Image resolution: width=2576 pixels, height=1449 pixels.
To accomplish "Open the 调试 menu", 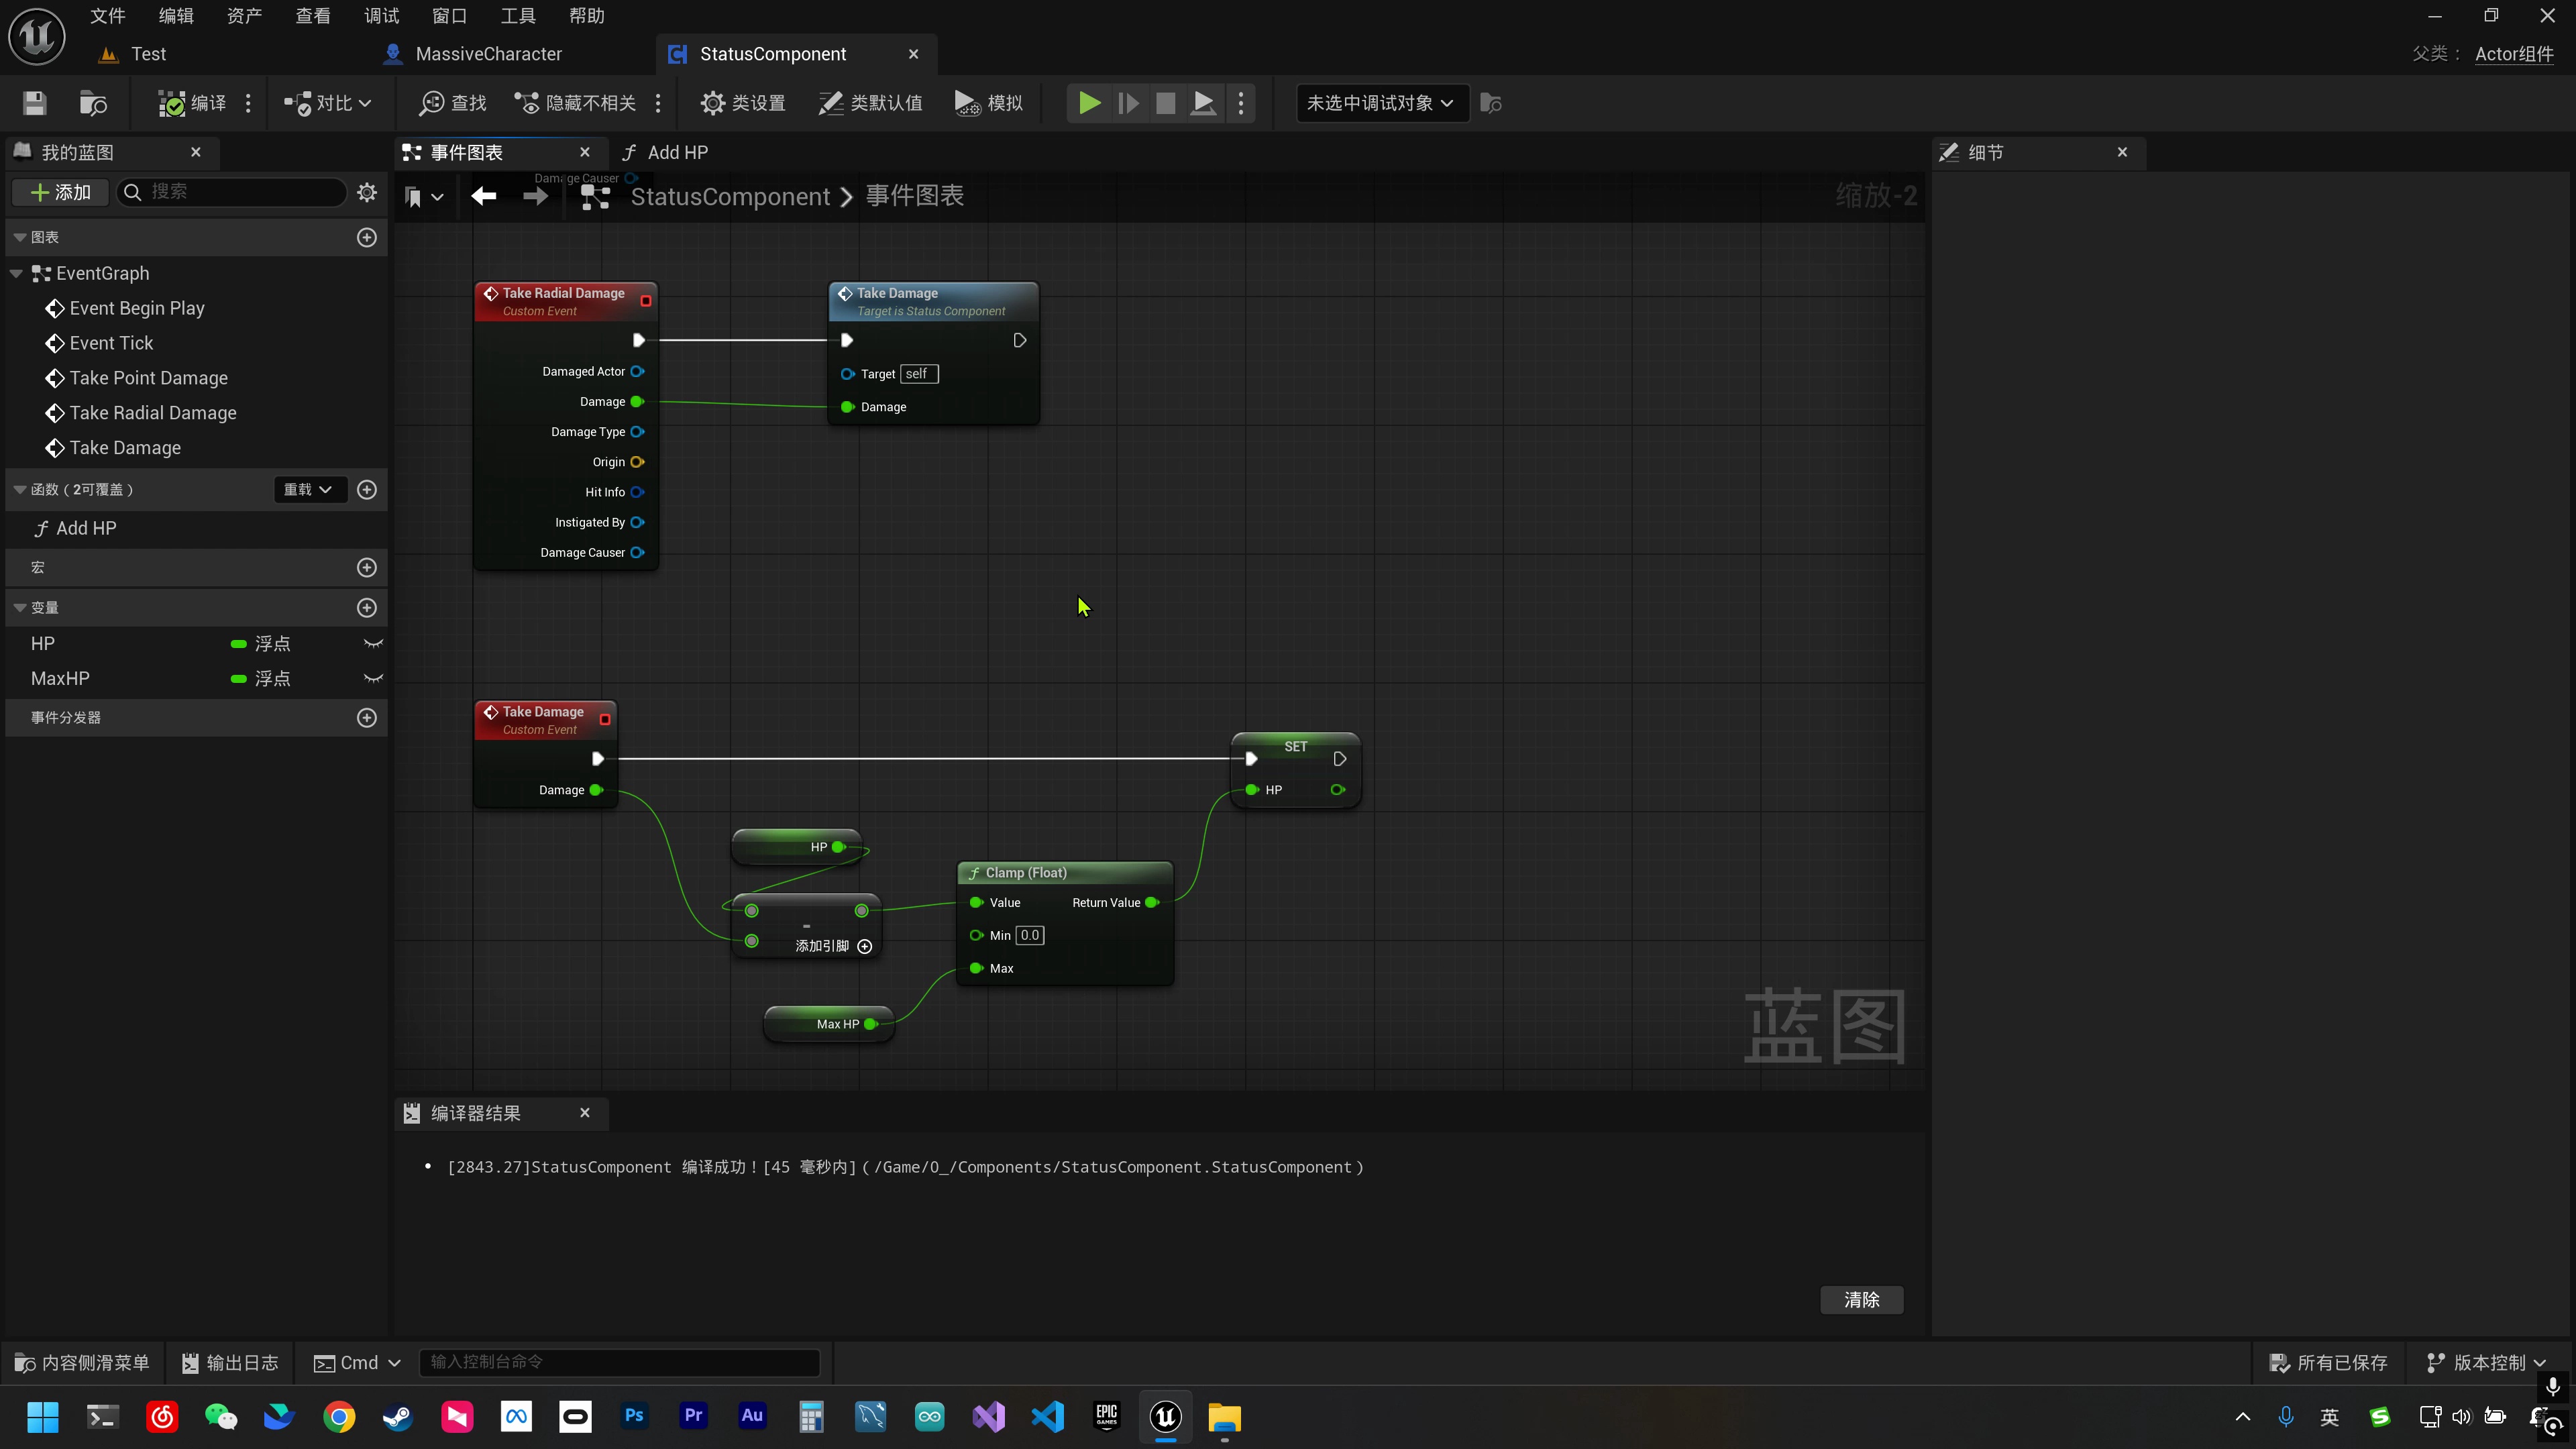I will (382, 16).
